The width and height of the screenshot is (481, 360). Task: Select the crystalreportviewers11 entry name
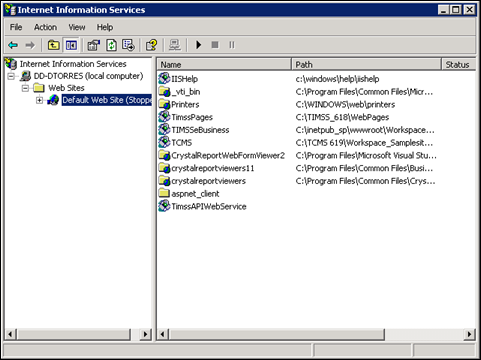click(x=213, y=168)
